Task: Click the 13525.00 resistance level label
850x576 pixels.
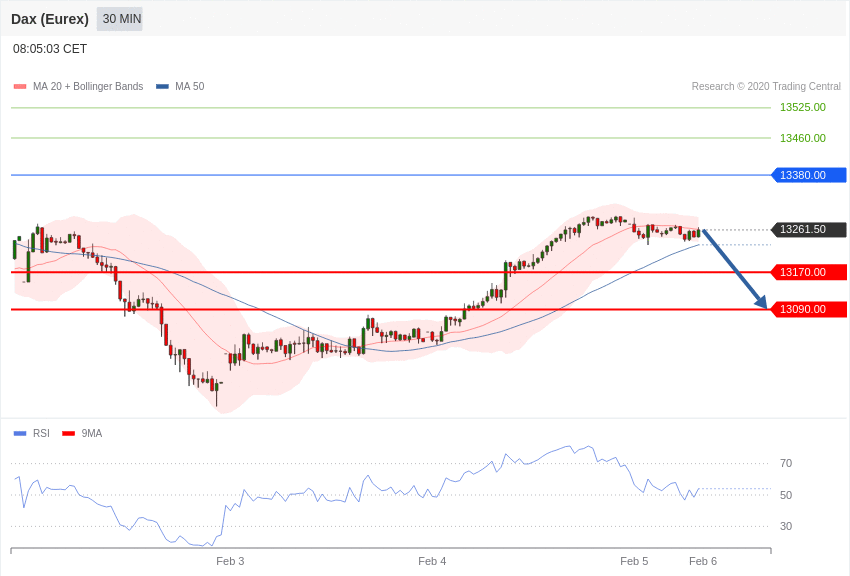Action: click(x=803, y=107)
